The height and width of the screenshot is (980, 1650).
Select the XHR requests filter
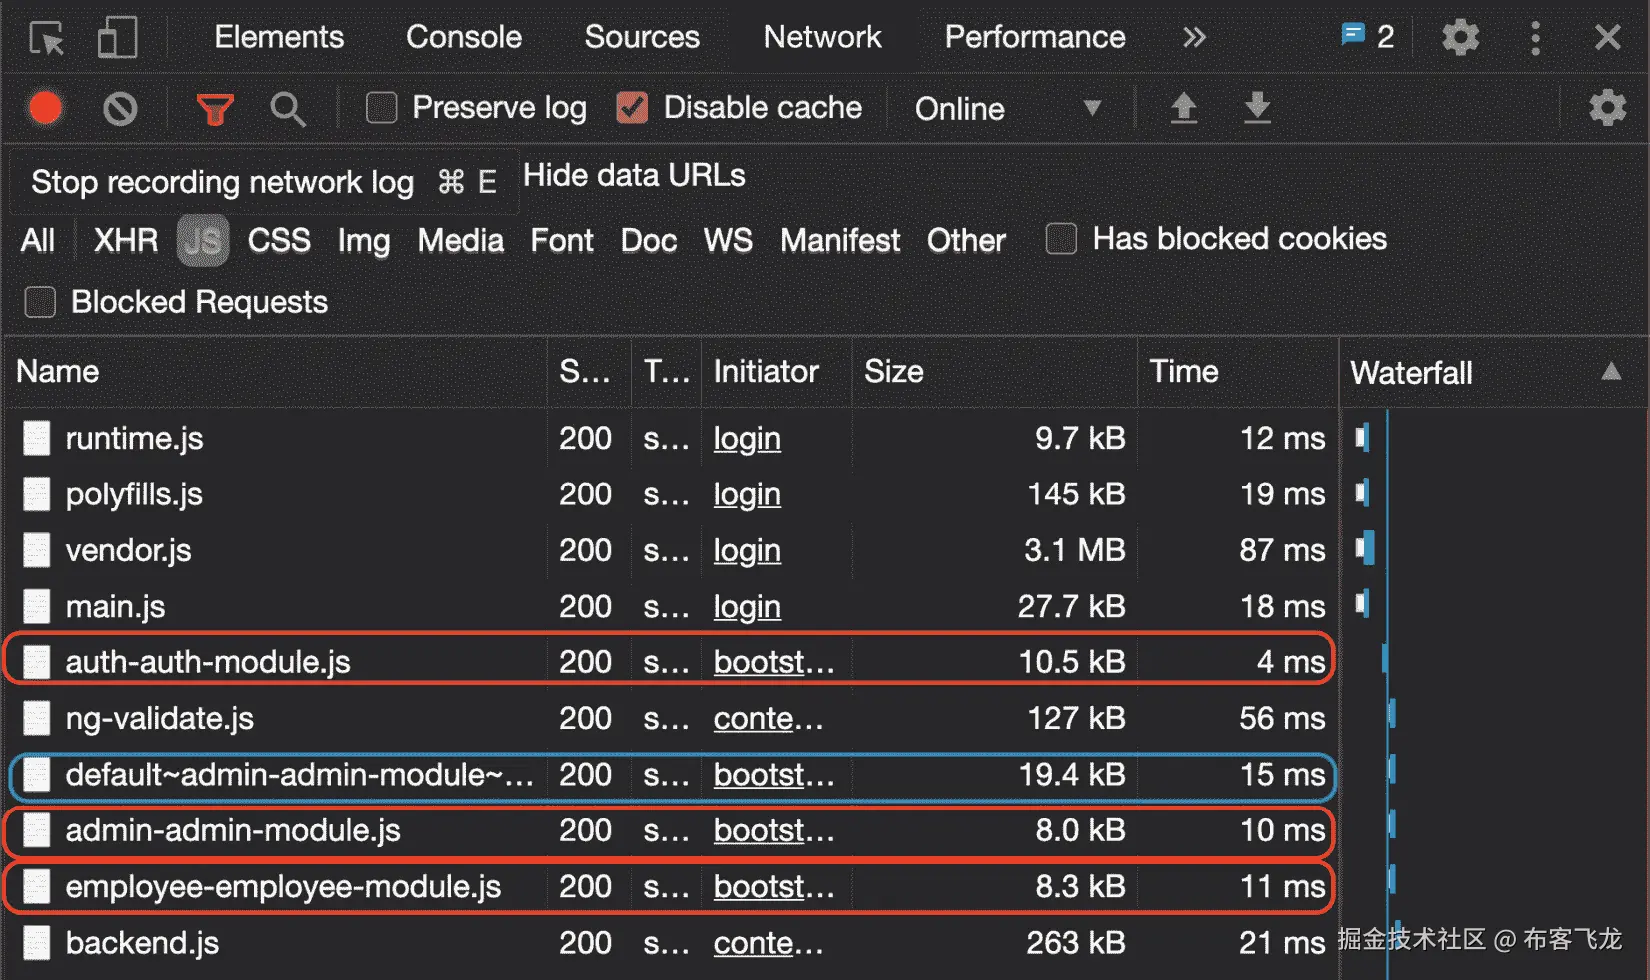[124, 239]
